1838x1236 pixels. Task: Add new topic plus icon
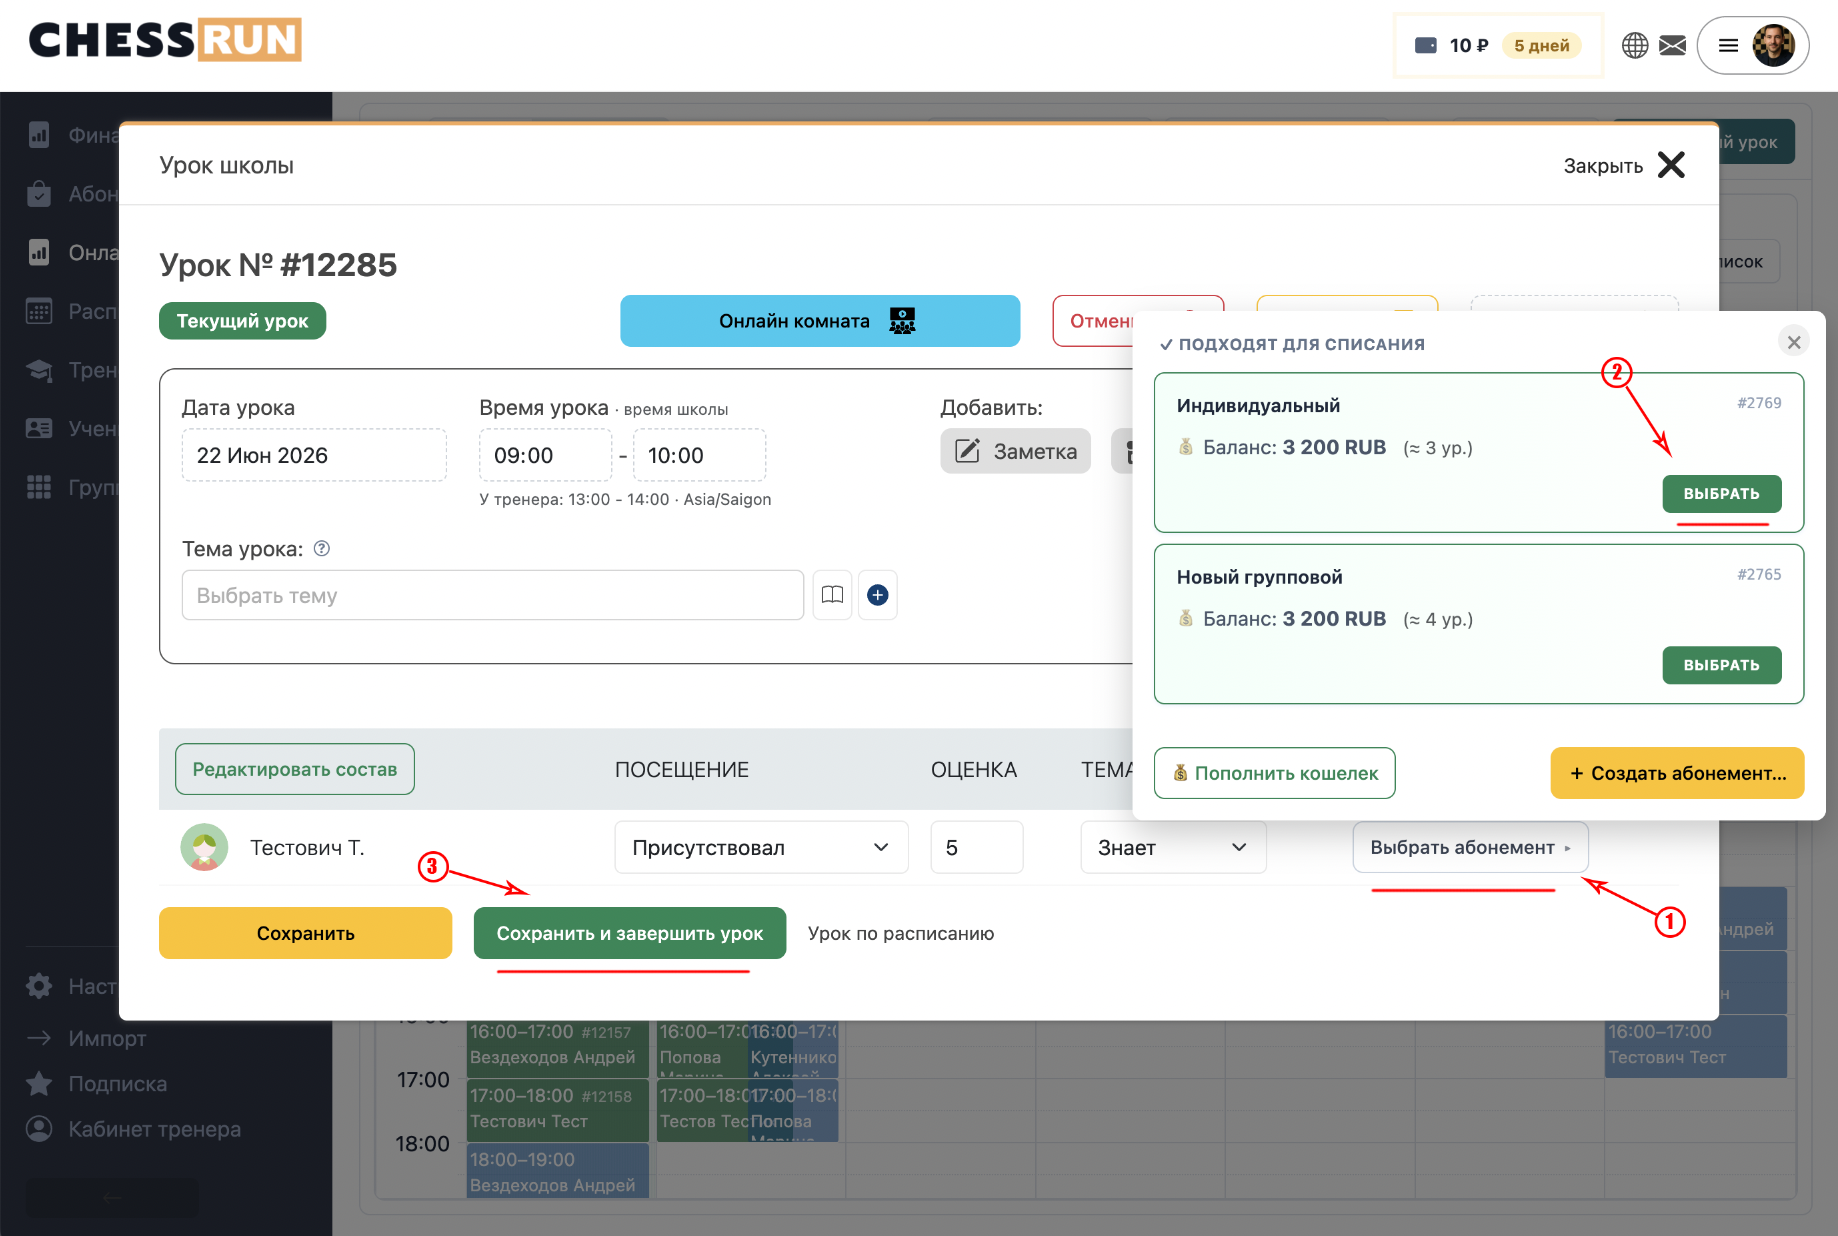878,595
